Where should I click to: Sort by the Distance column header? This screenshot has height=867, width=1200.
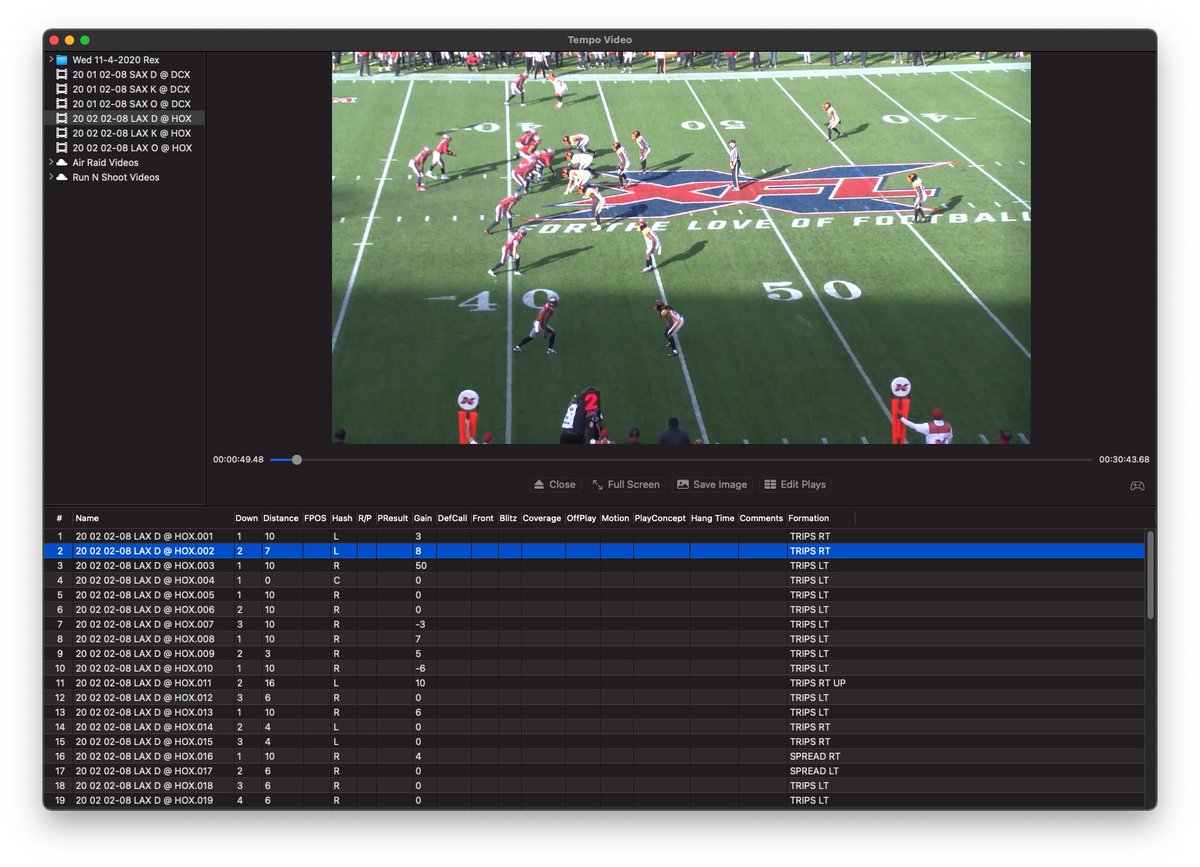(x=281, y=518)
